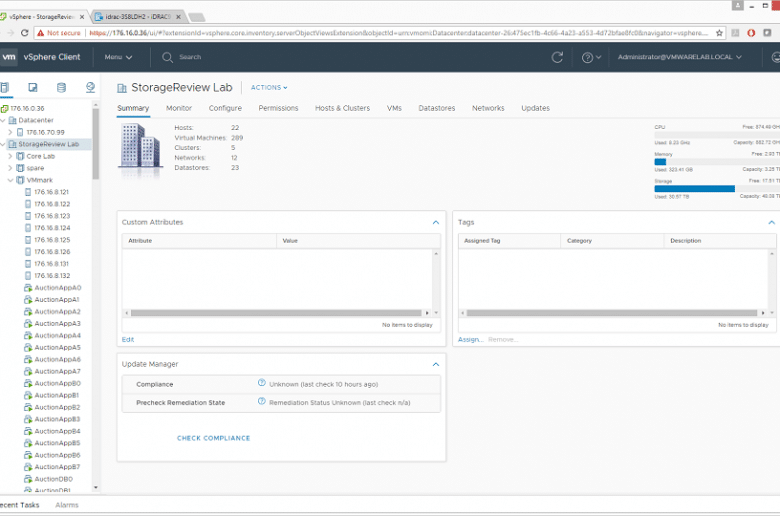Open the Alarms tab at bottom
The image size is (780, 516).
click(67, 505)
